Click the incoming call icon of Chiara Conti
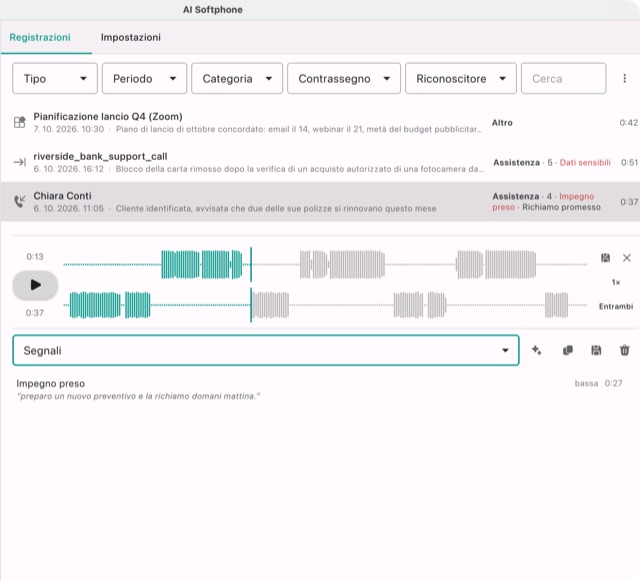This screenshot has width=640, height=581. [x=20, y=201]
